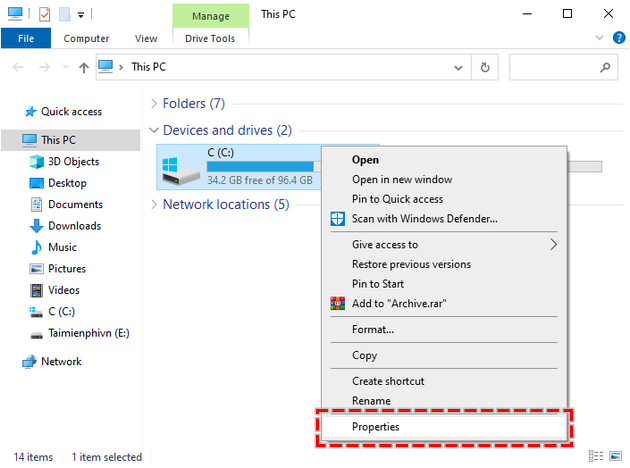630x468 pixels.
Task: Open the recent locations dropdown arrow
Action: [65, 67]
